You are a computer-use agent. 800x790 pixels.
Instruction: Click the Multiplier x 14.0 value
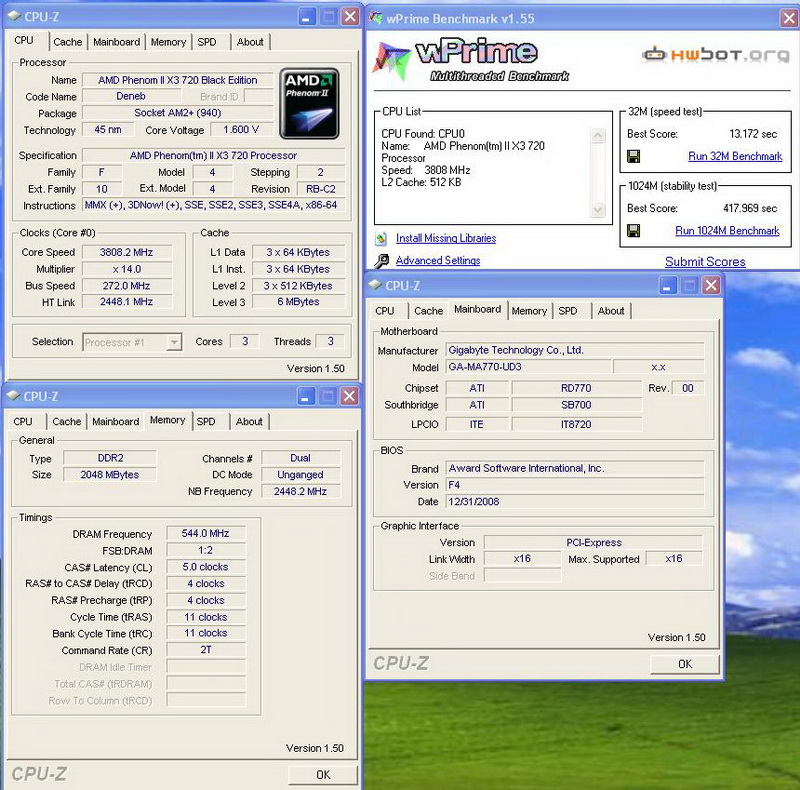[x=127, y=269]
